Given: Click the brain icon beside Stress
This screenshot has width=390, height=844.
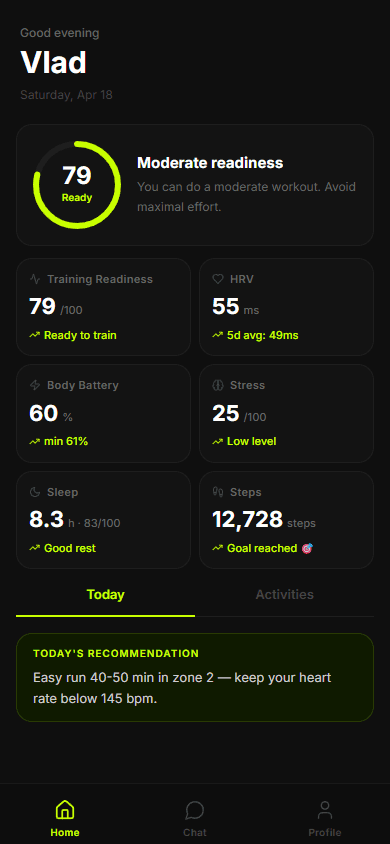Looking at the screenshot, I should point(218,385).
